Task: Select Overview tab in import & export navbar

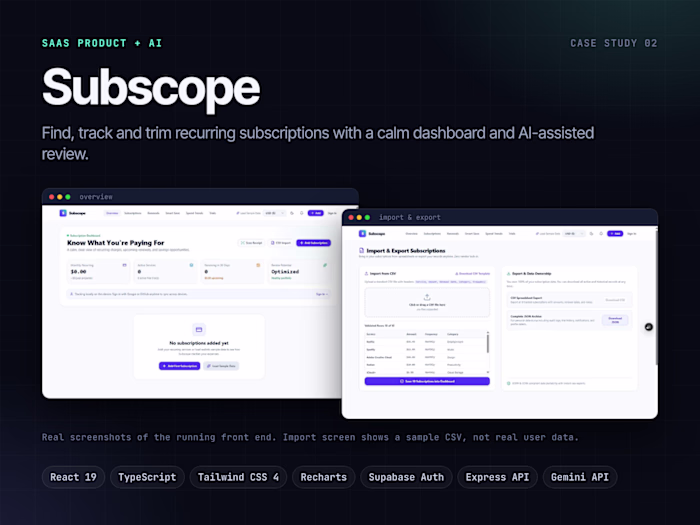Action: 412,233
